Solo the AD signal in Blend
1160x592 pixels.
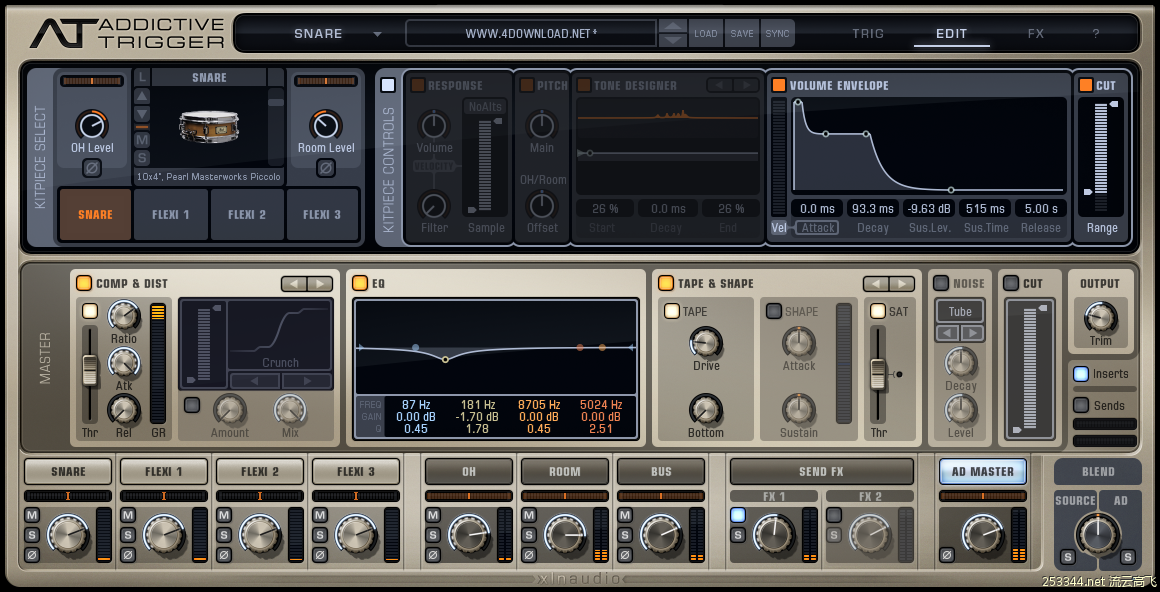click(1127, 557)
